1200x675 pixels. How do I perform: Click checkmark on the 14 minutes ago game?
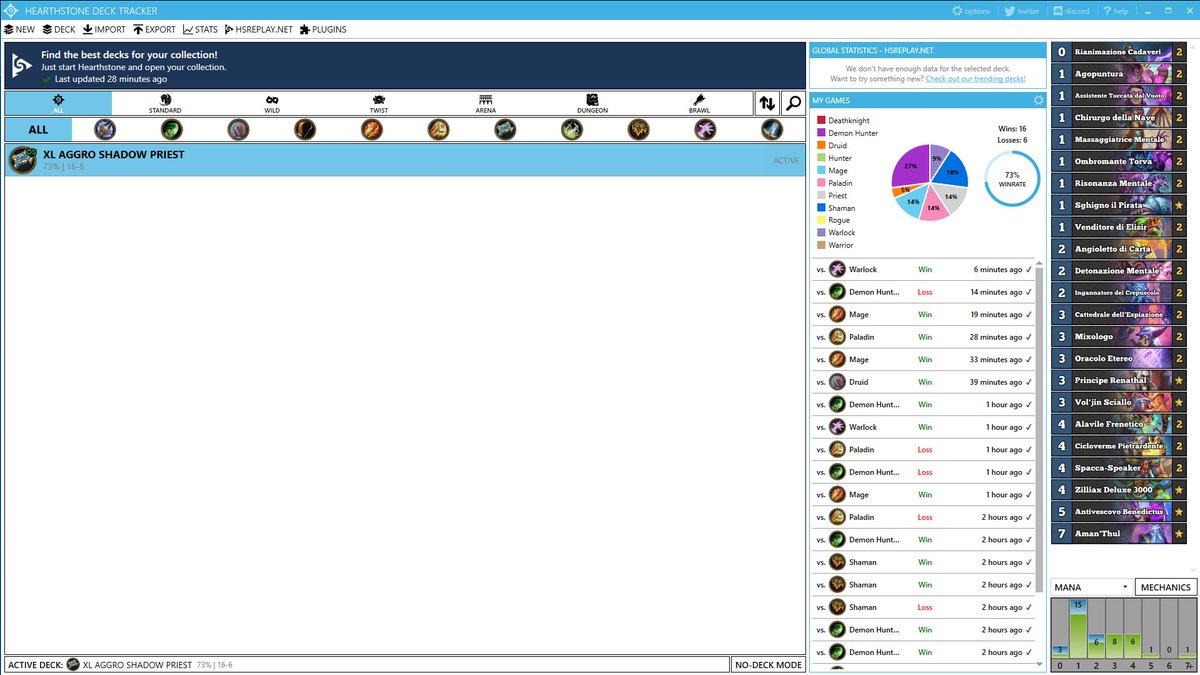tap(1029, 292)
